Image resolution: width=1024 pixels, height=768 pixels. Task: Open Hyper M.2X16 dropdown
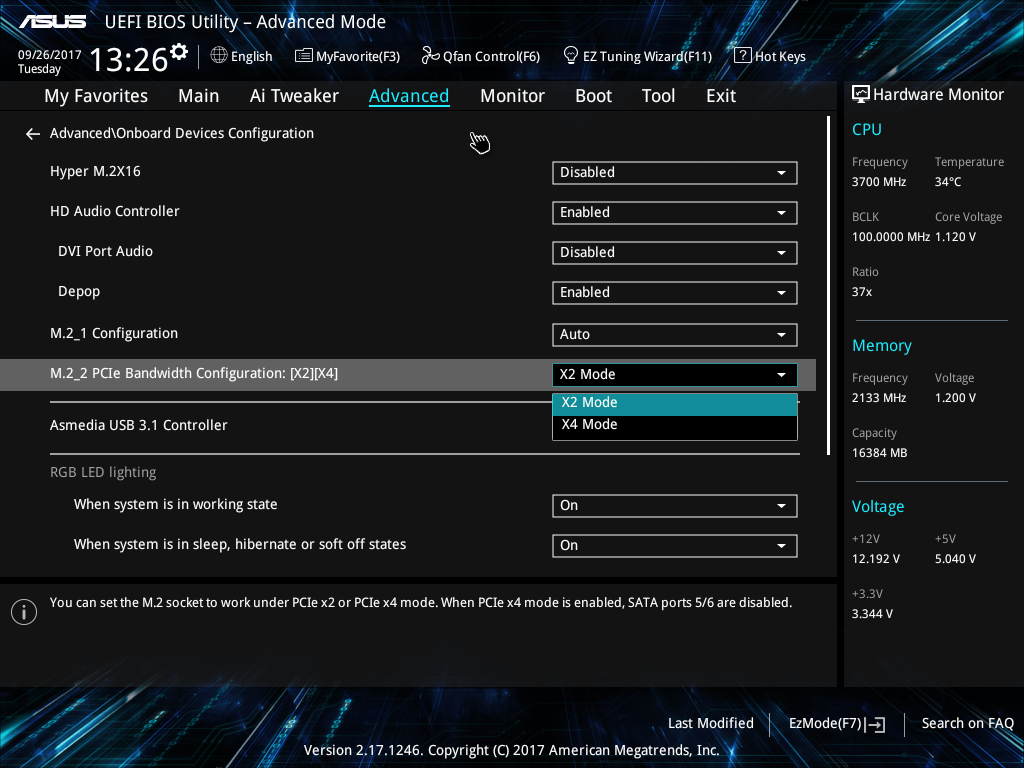pyautogui.click(x=675, y=173)
